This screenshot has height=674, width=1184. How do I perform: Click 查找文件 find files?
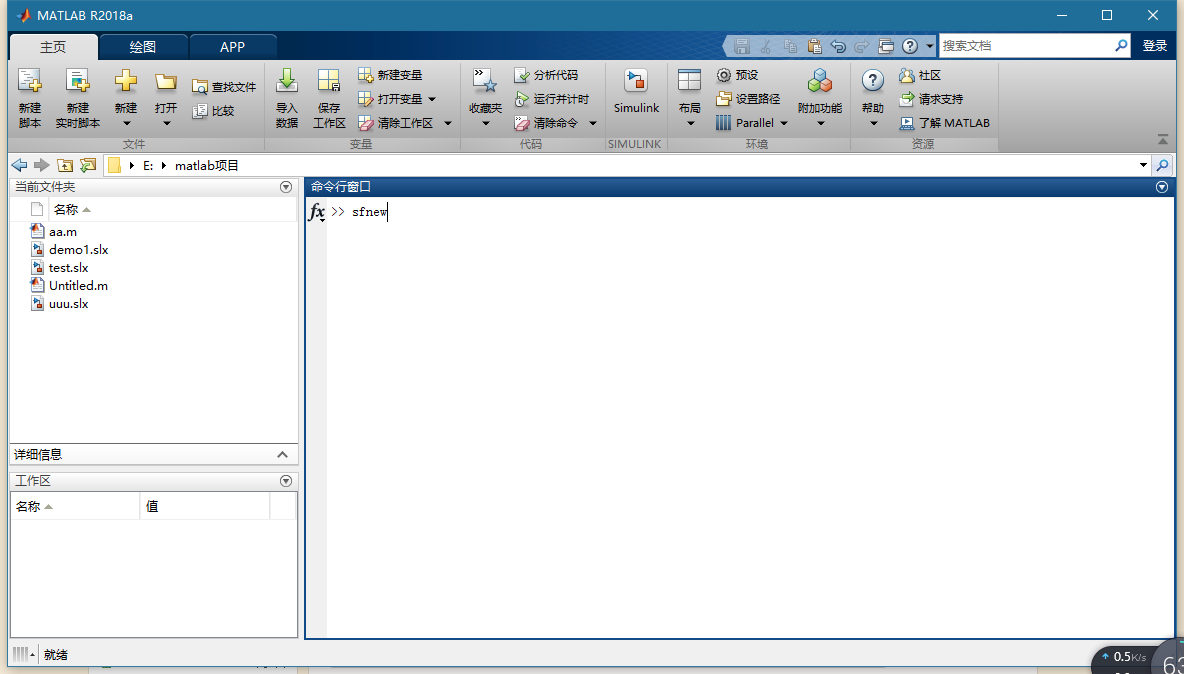click(224, 87)
